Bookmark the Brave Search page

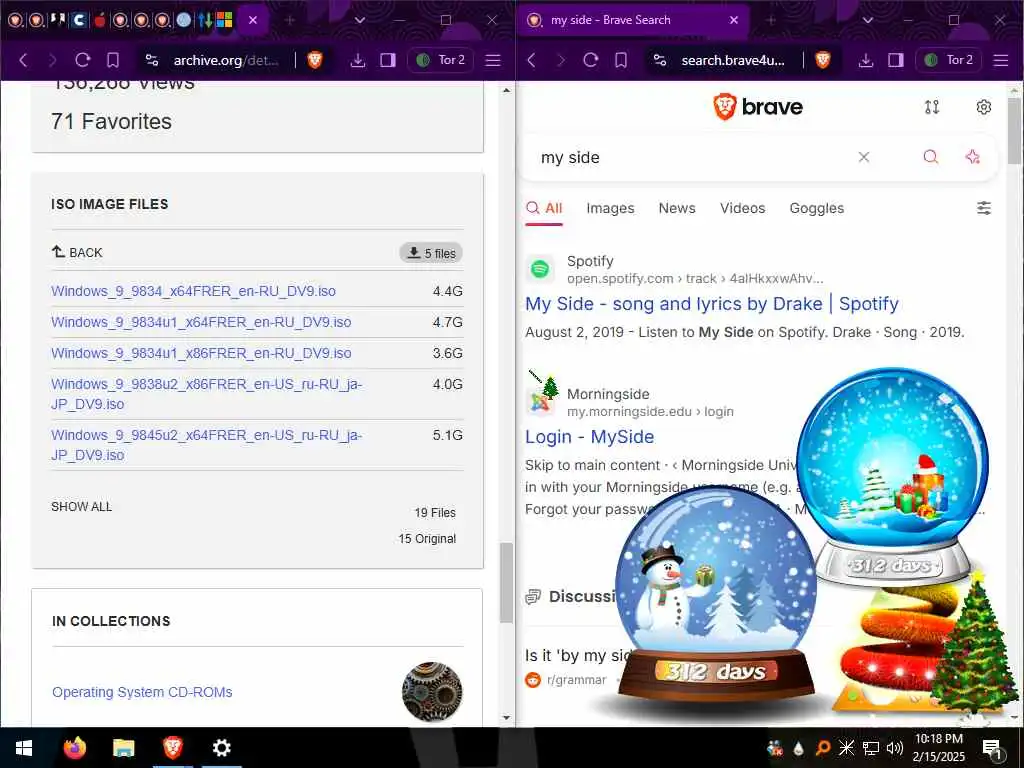click(x=621, y=60)
